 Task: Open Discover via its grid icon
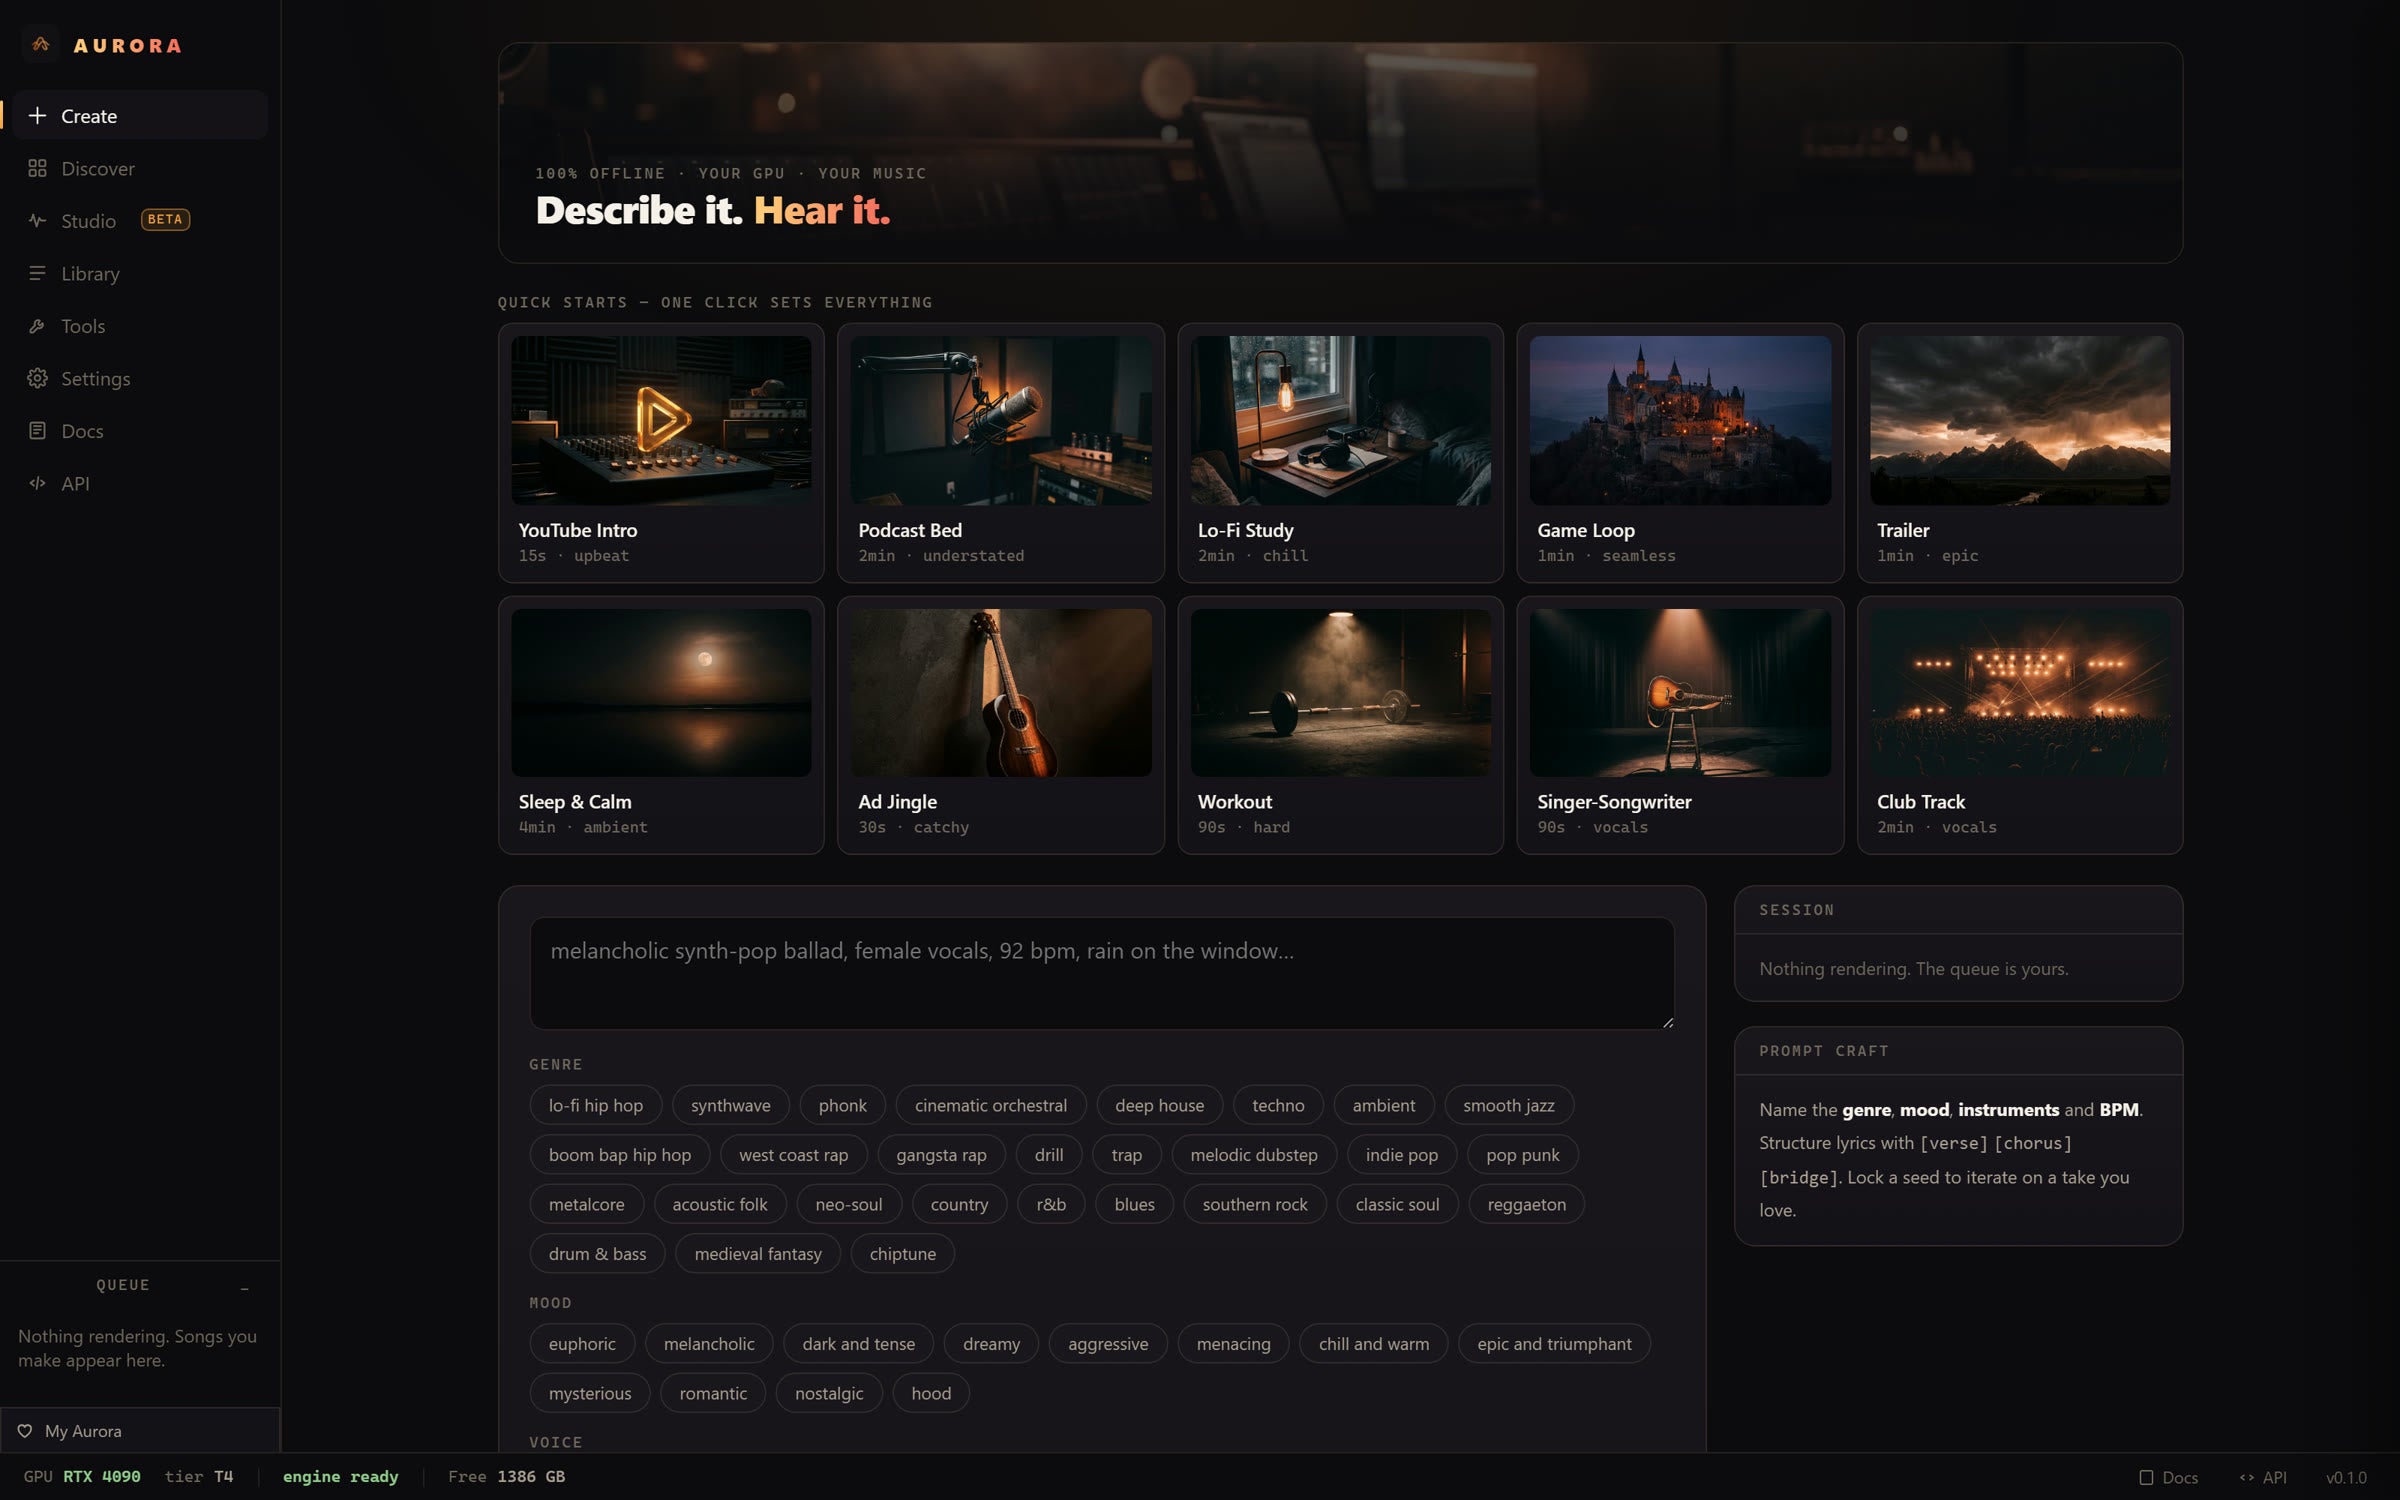(x=37, y=168)
